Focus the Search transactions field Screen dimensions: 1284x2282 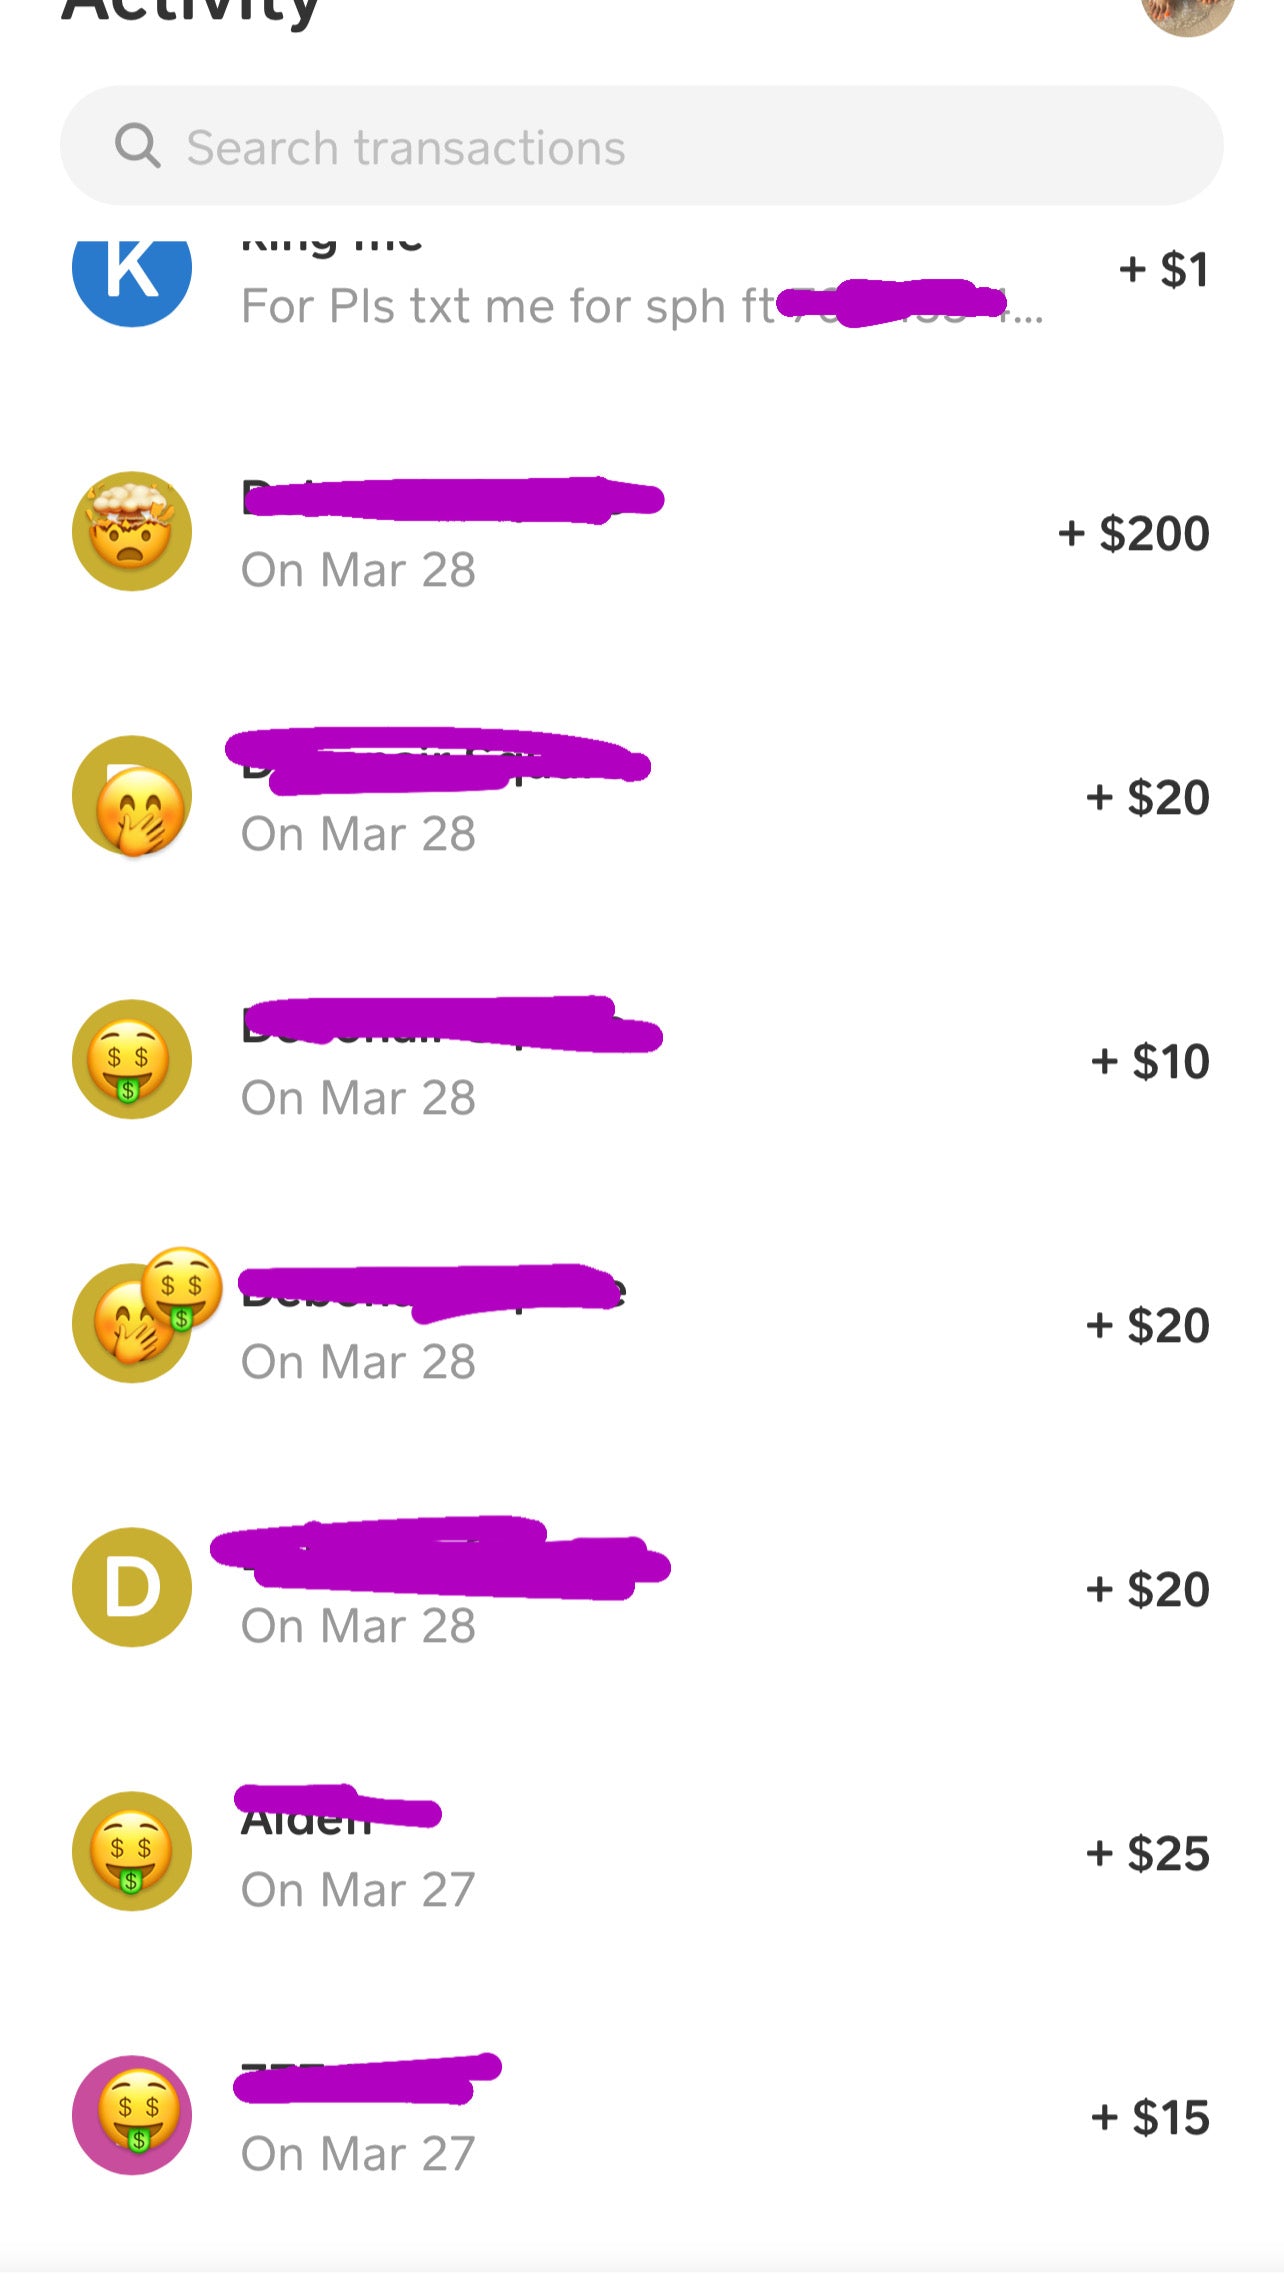(x=640, y=146)
